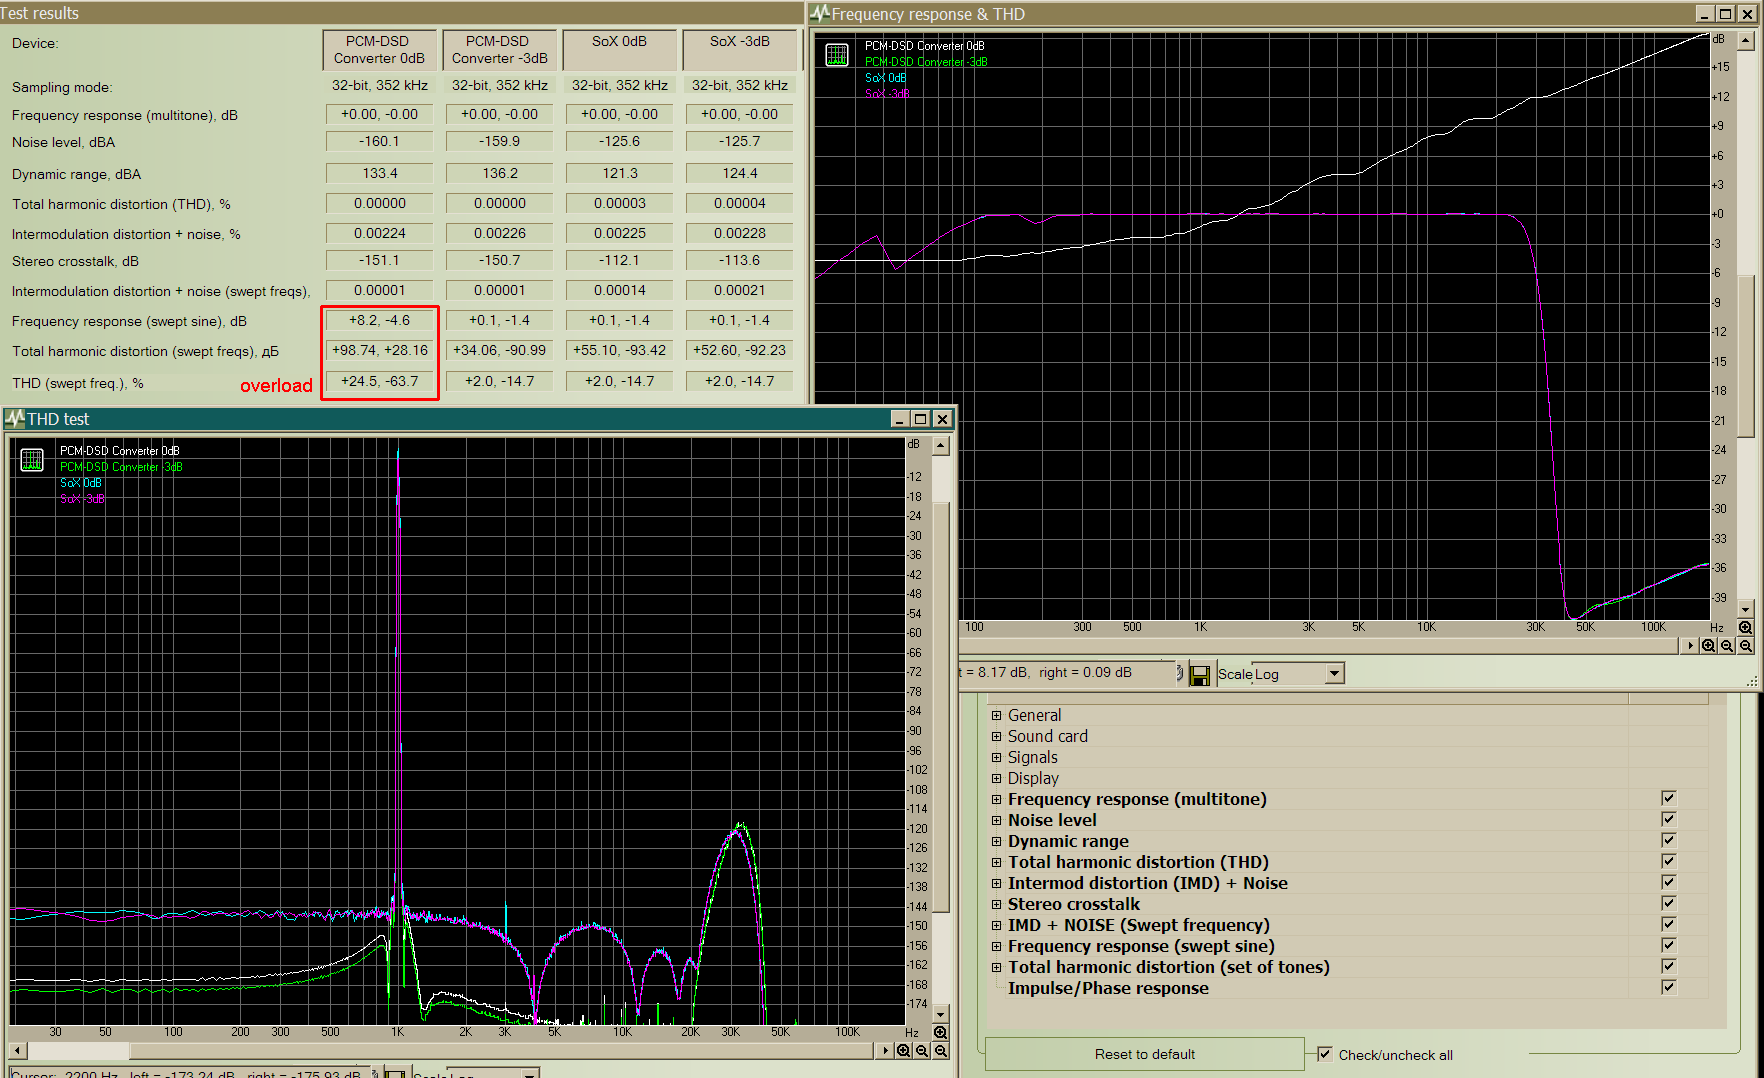
Task: Click vertical zoom icon in Frequency response window
Action: pos(1745,628)
